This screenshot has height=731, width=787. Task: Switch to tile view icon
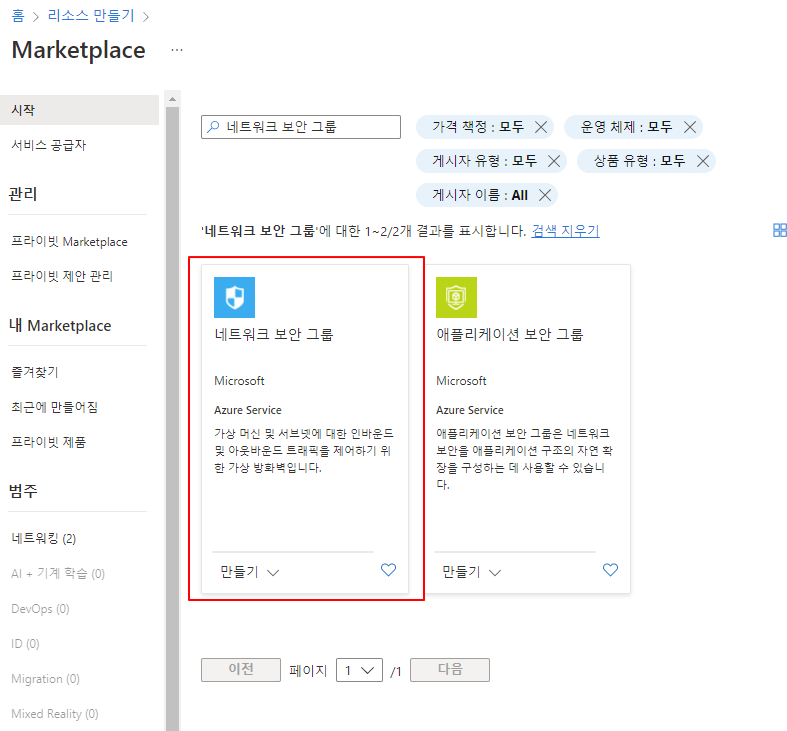click(779, 230)
